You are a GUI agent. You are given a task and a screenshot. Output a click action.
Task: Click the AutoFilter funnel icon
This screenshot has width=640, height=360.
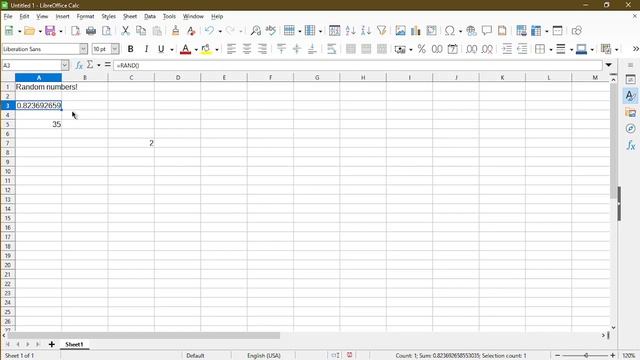click(x=382, y=31)
